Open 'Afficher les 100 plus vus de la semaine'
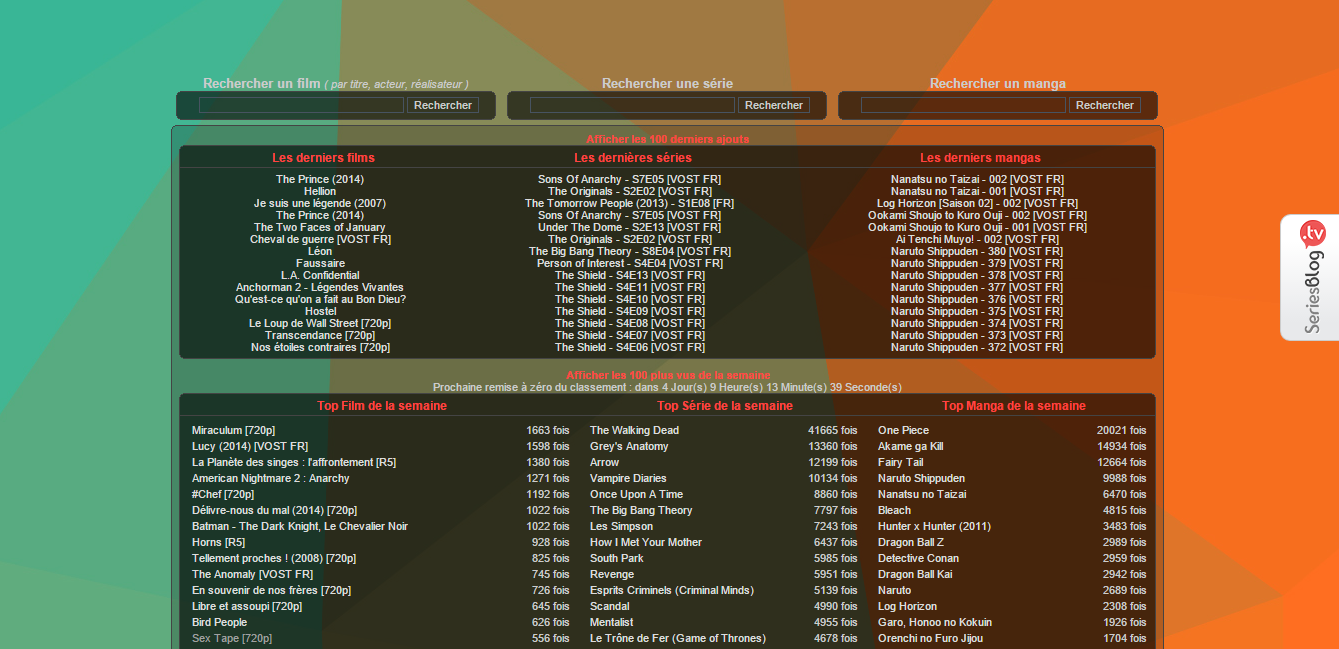 669,375
